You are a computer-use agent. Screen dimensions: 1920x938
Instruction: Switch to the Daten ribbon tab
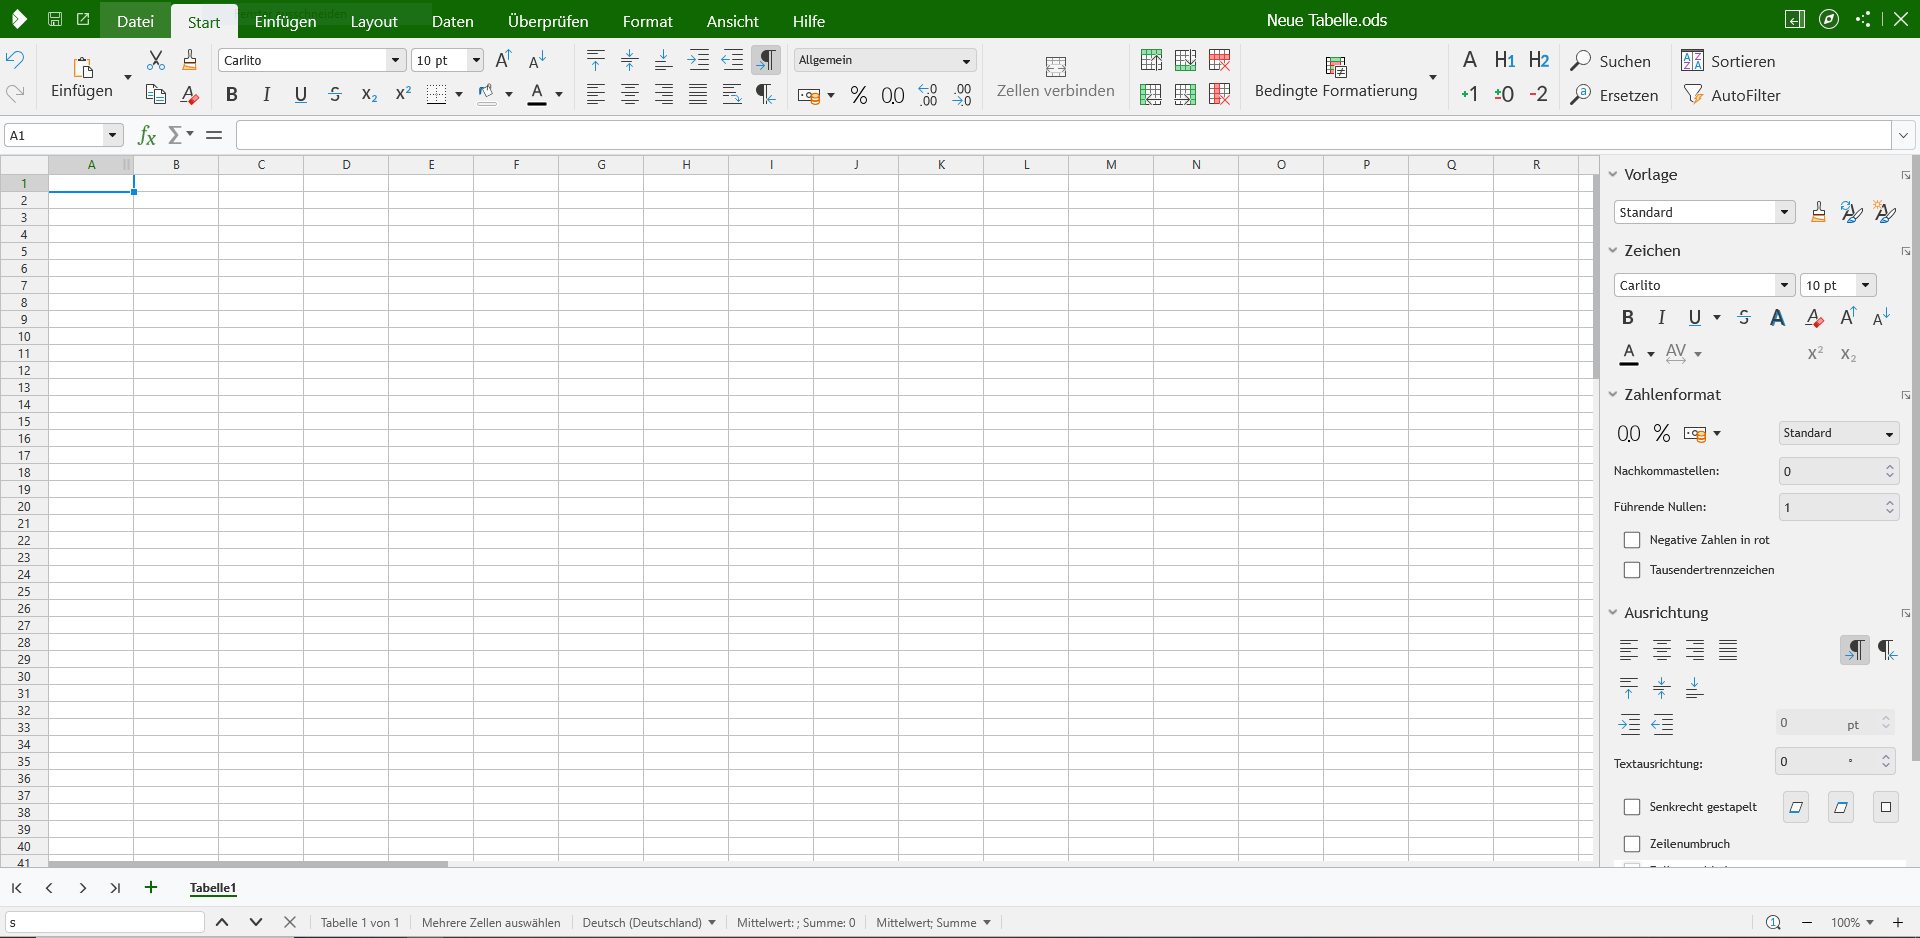coord(452,21)
